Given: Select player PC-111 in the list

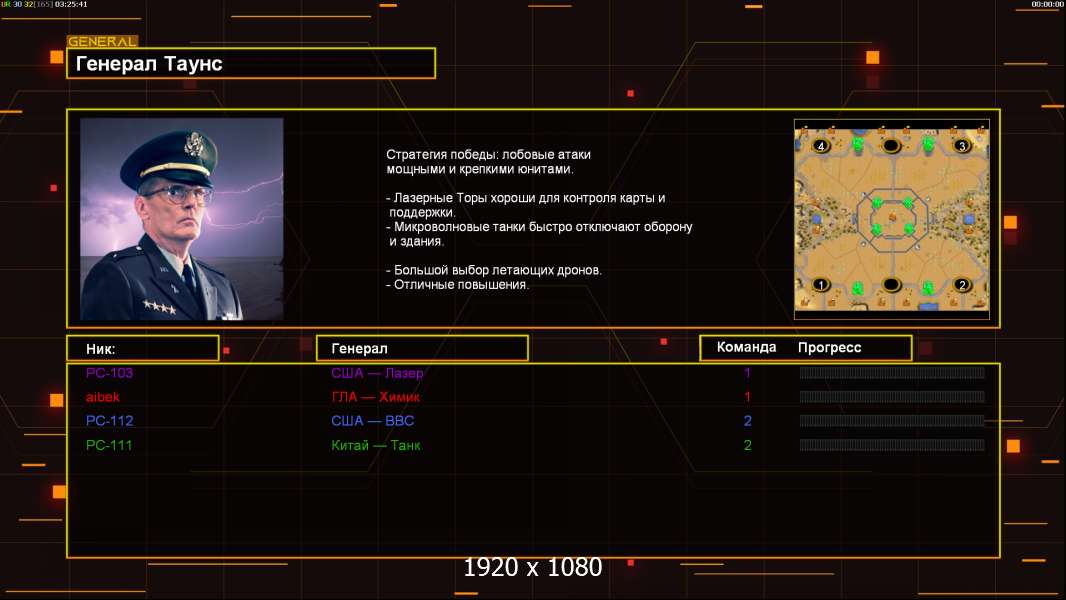Looking at the screenshot, I should 109,446.
